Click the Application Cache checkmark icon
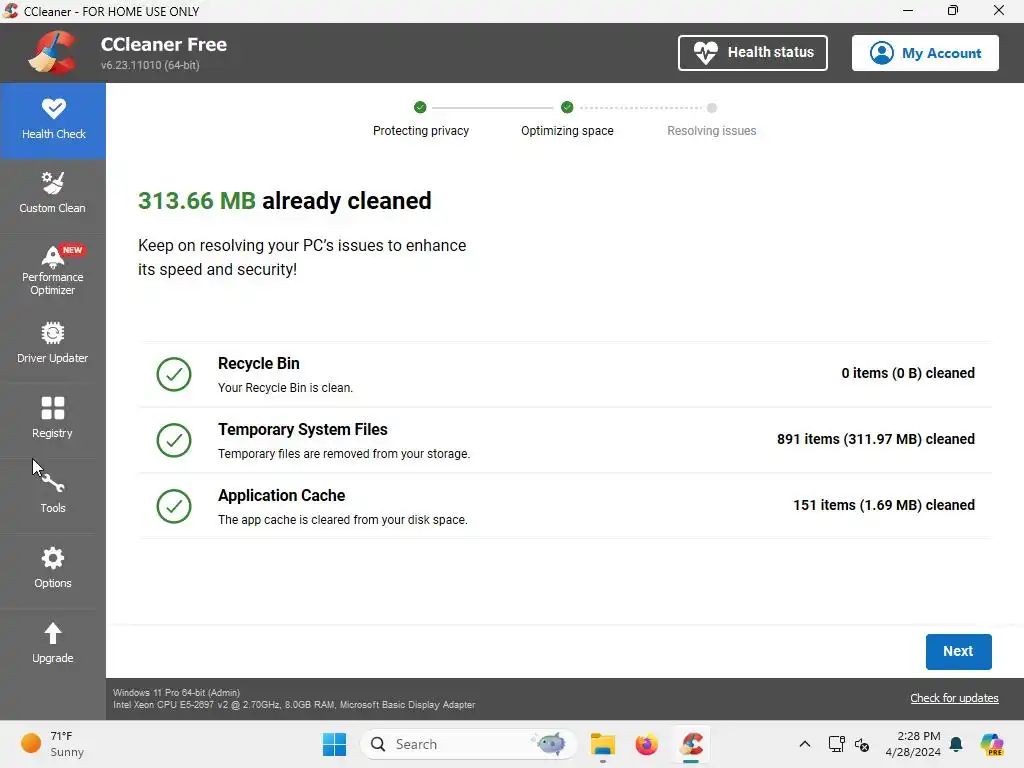The image size is (1024, 768). pyautogui.click(x=174, y=506)
